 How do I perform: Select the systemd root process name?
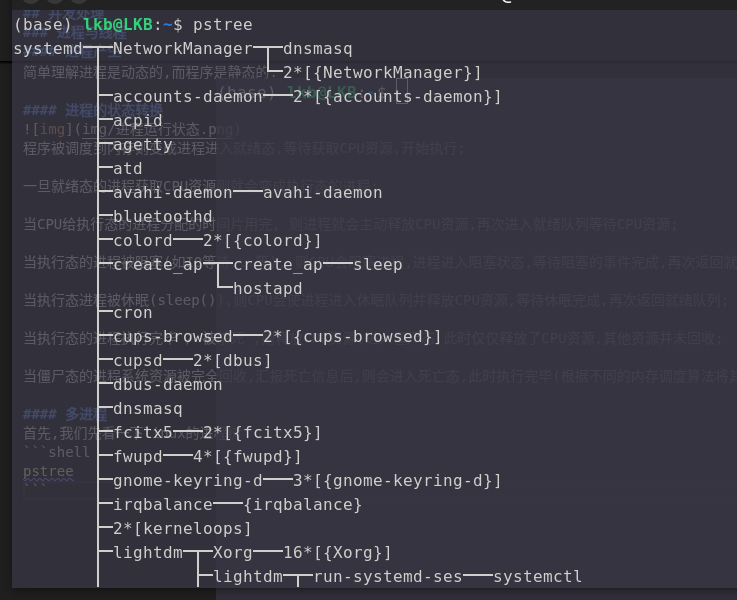(x=48, y=49)
